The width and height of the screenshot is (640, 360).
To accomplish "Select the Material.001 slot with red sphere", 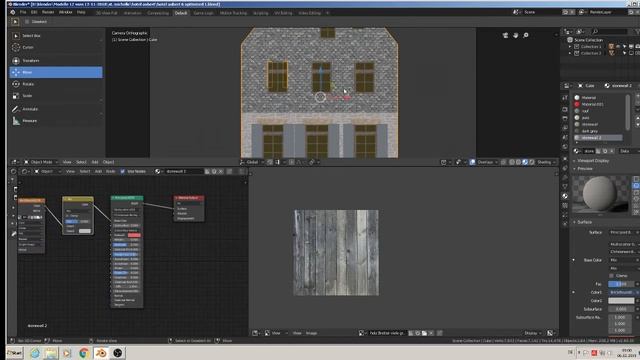I will [x=598, y=104].
